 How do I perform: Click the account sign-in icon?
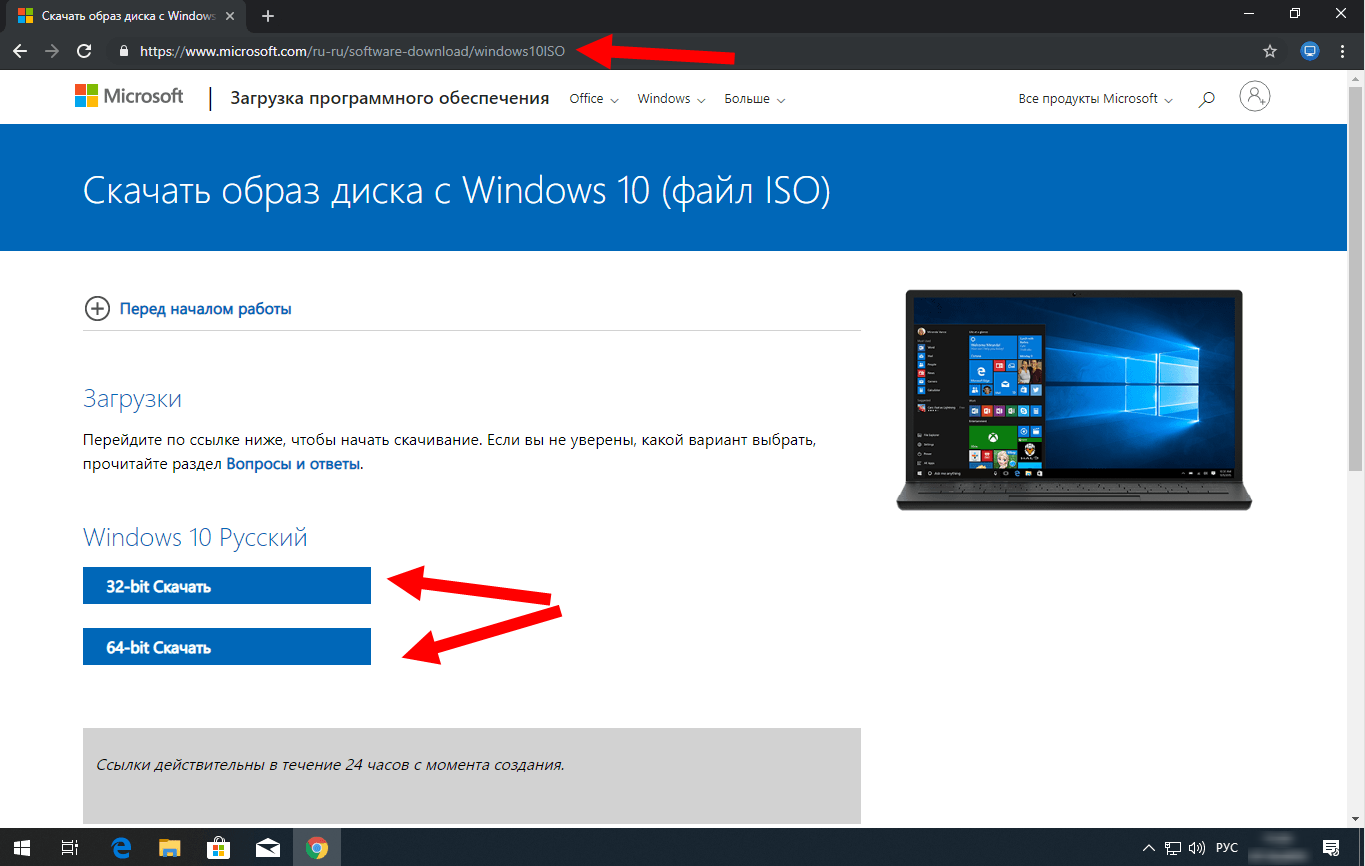1254,96
